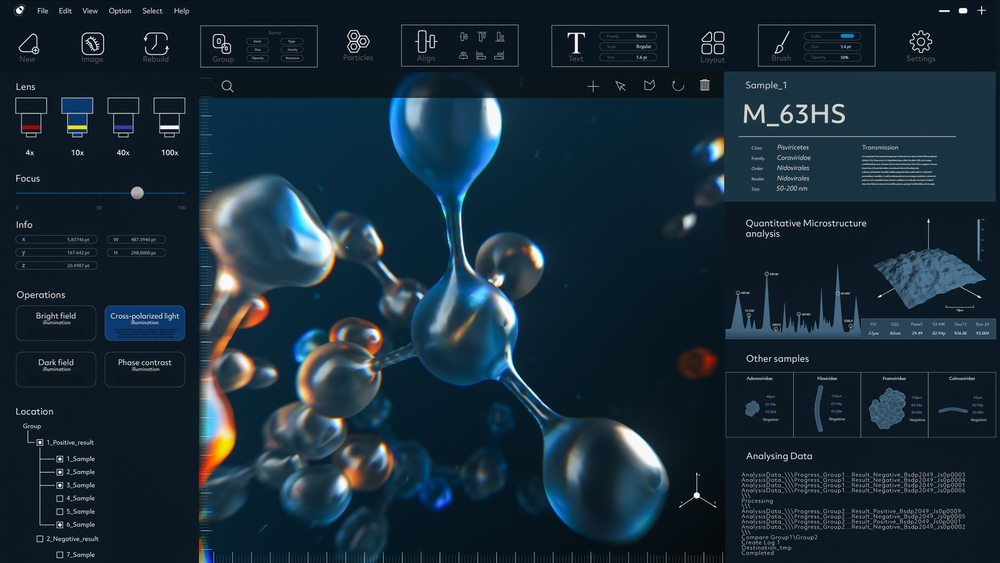Image resolution: width=1000 pixels, height=563 pixels.
Task: Open the Brush Opacity field
Action: tap(832, 57)
